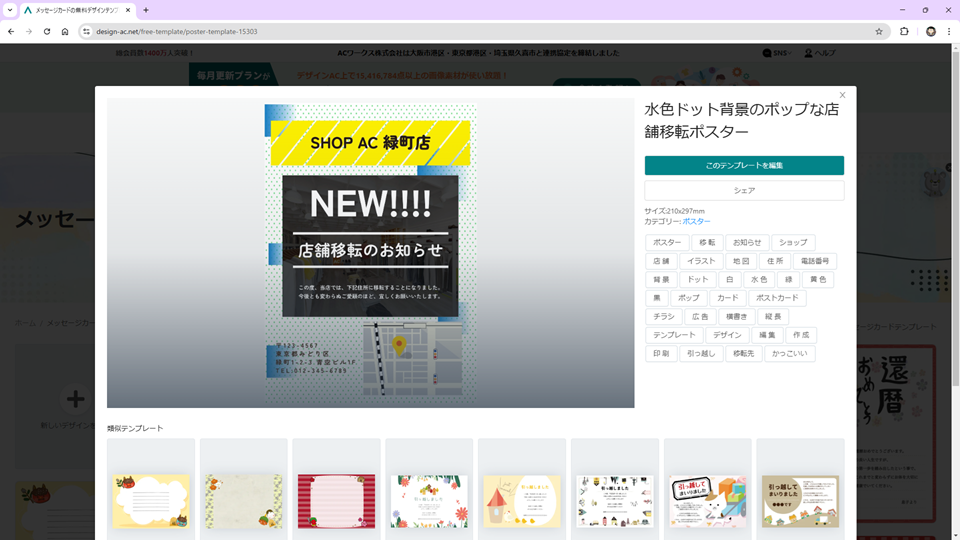This screenshot has width=960, height=540.
Task: Close the template preview modal with X
Action: click(842, 95)
